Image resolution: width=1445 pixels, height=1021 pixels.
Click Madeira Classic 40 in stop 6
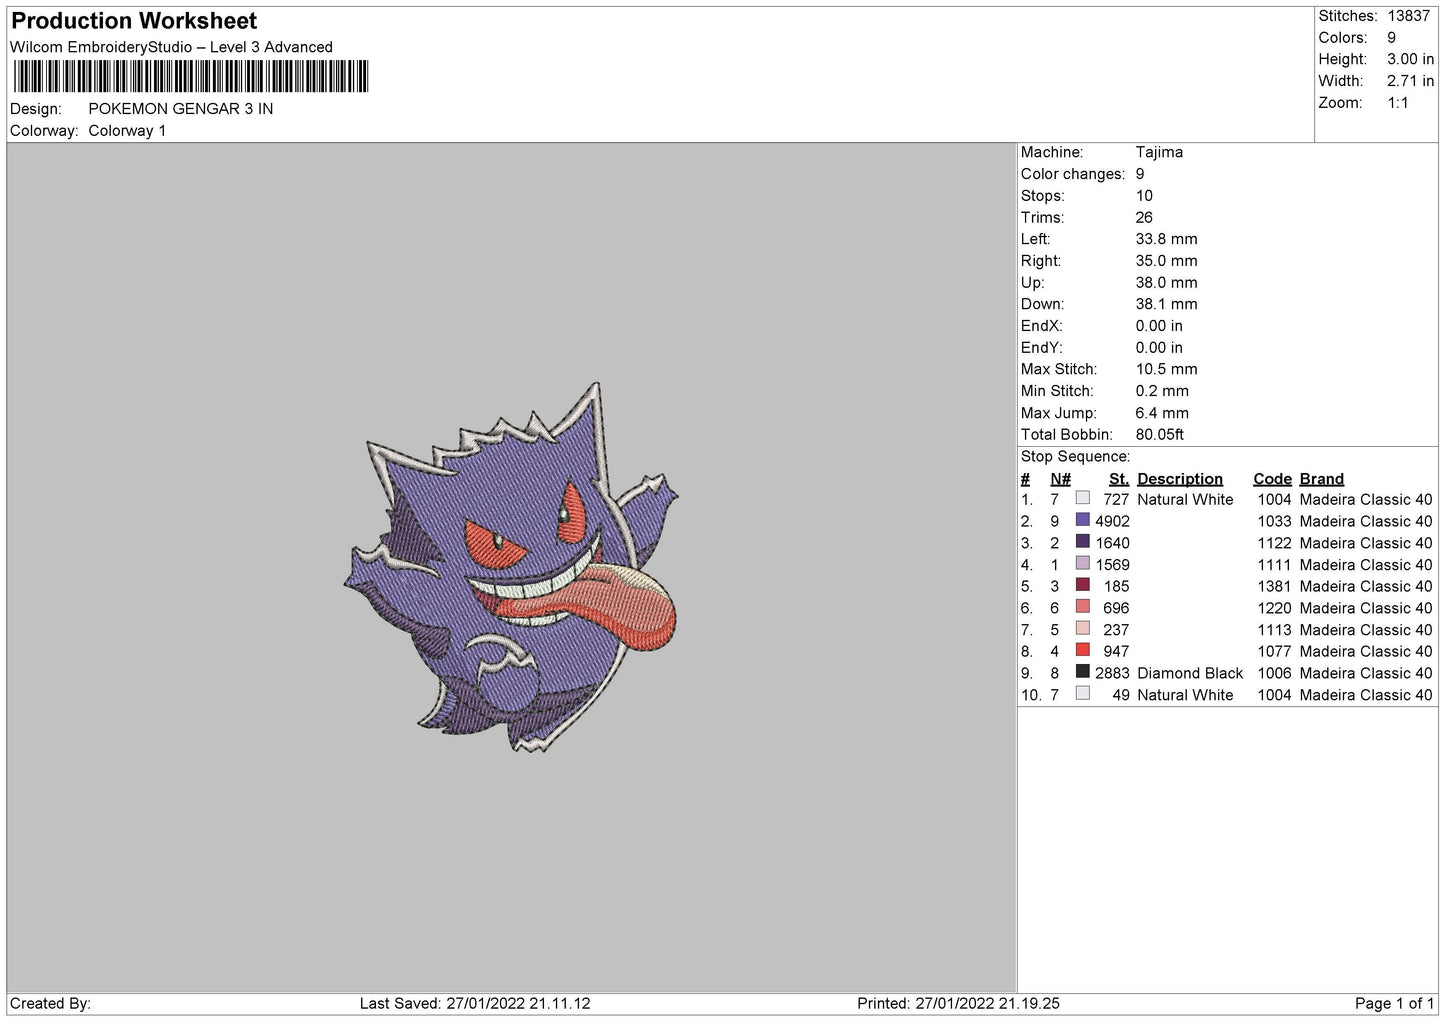(1366, 608)
